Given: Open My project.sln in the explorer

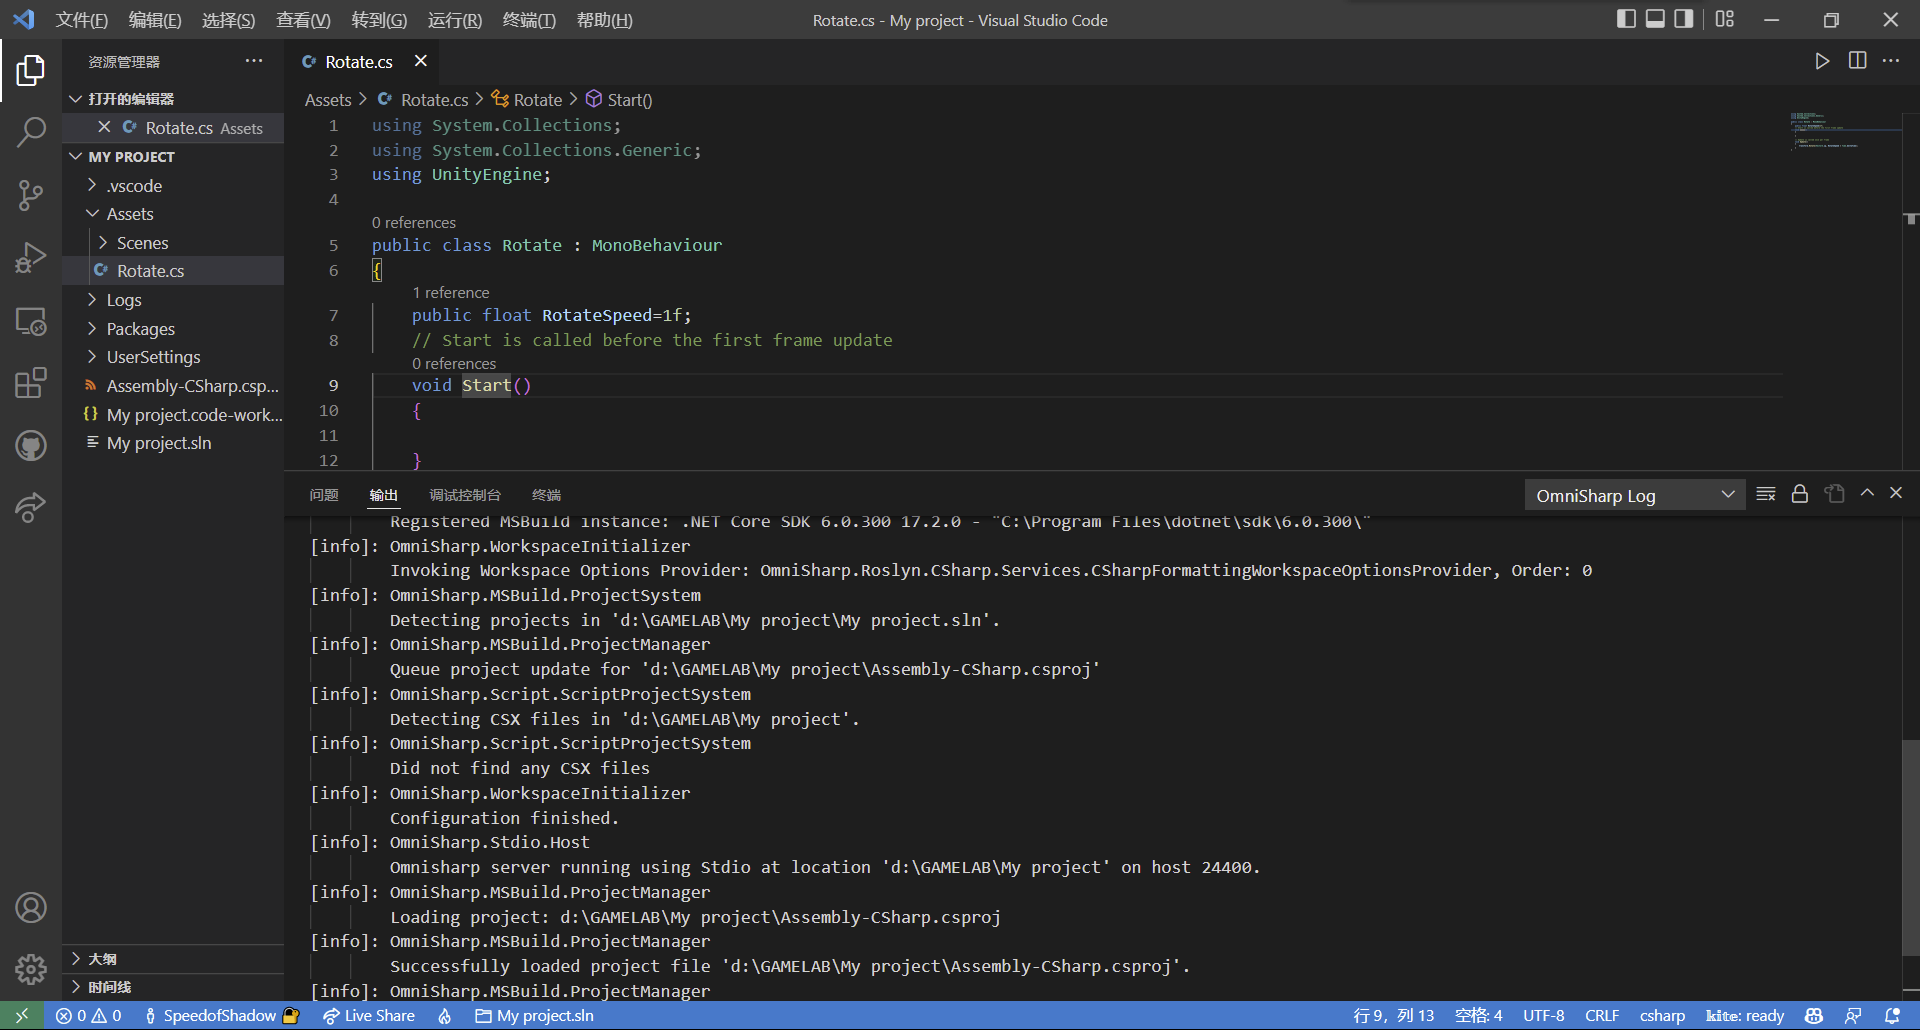Looking at the screenshot, I should coord(159,443).
